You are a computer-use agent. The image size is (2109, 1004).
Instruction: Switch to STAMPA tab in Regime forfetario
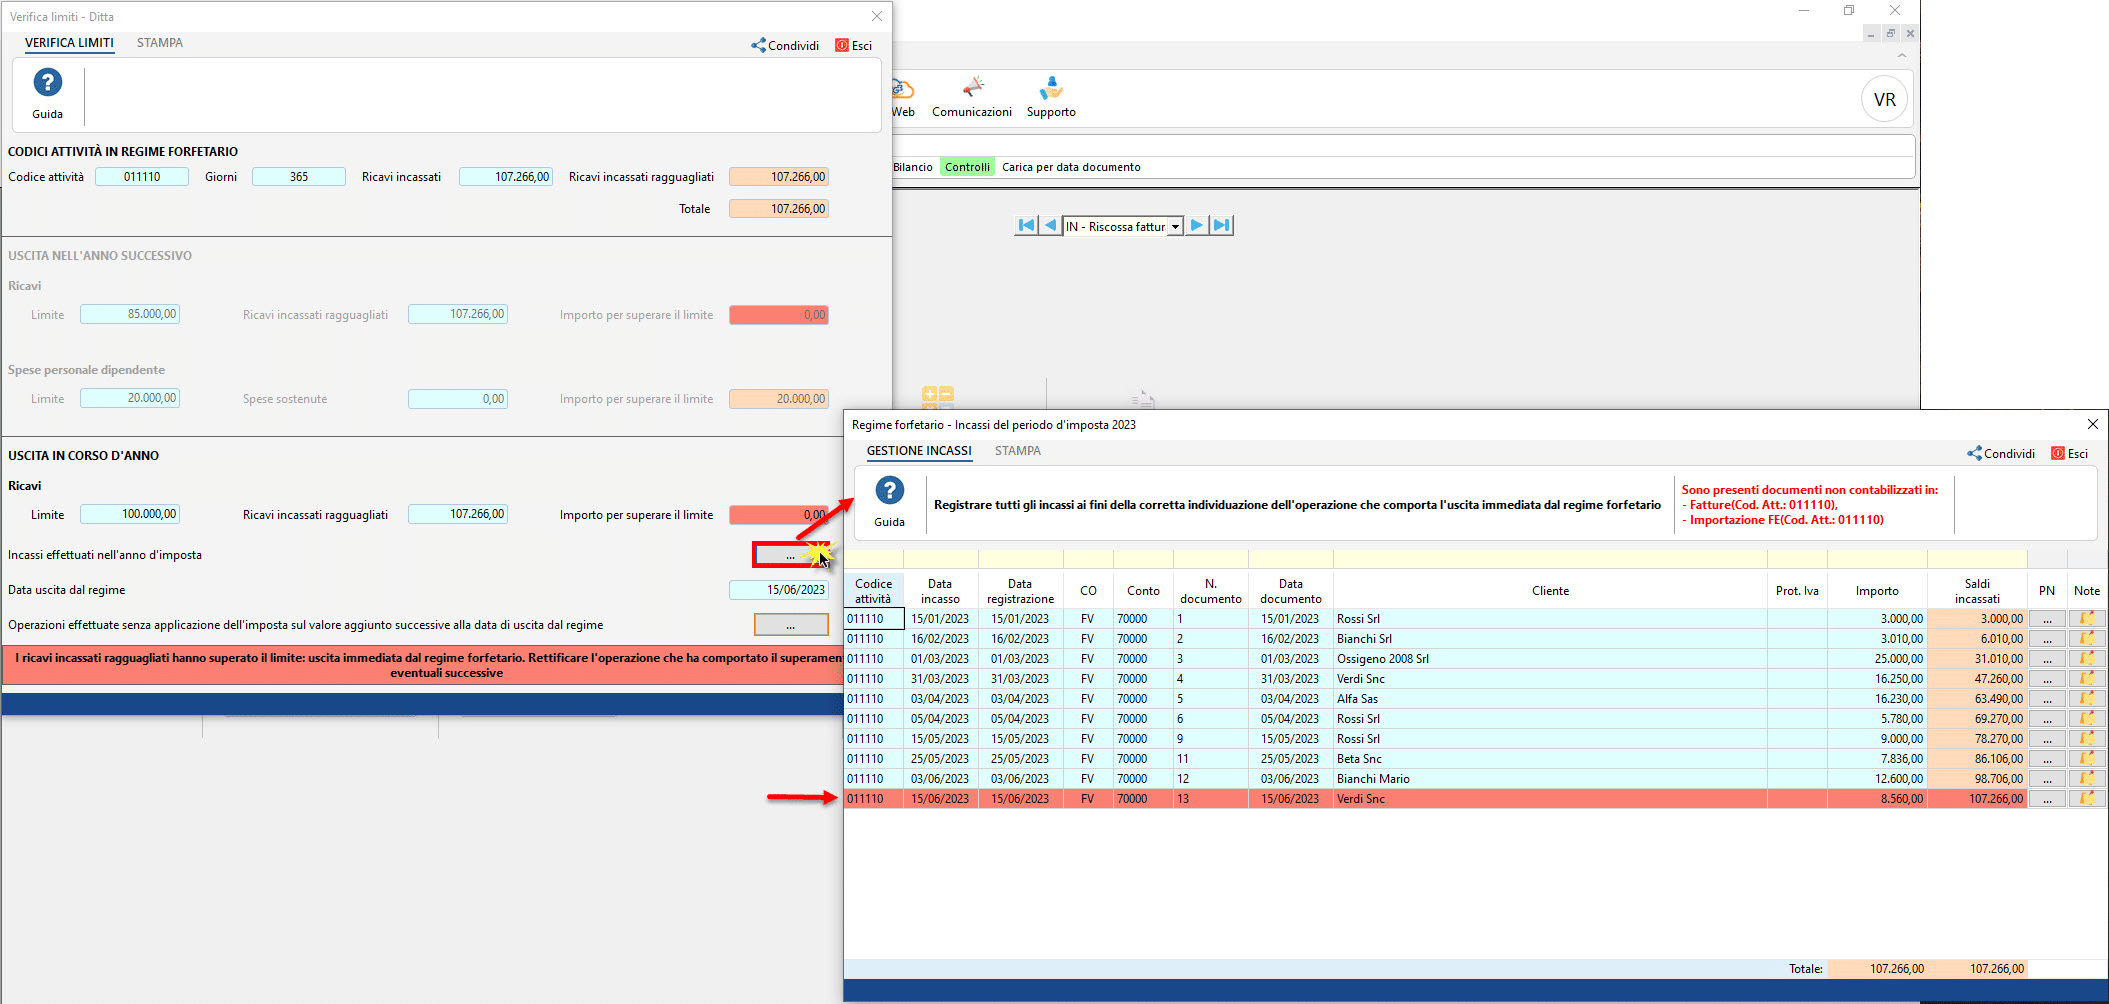tap(1018, 451)
